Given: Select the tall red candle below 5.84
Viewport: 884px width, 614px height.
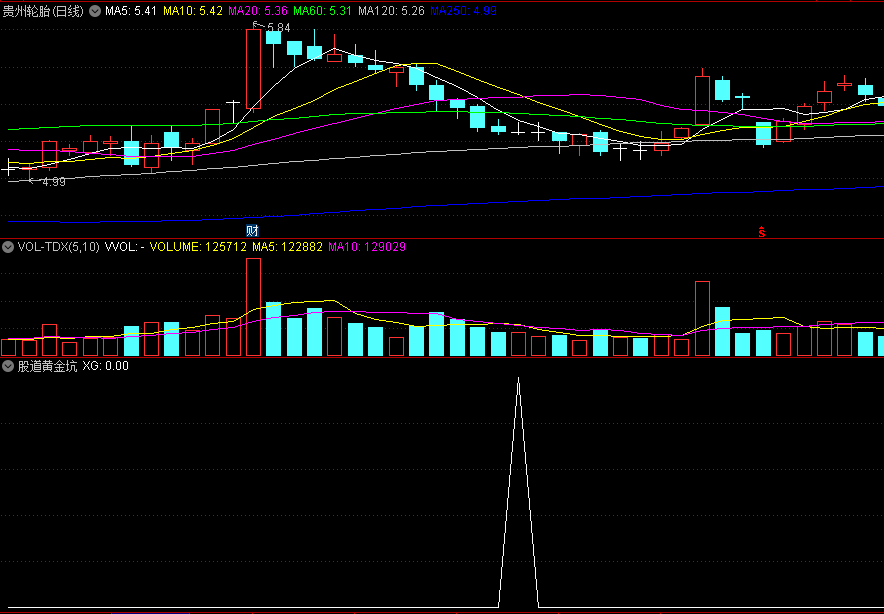Looking at the screenshot, I should click(x=254, y=69).
